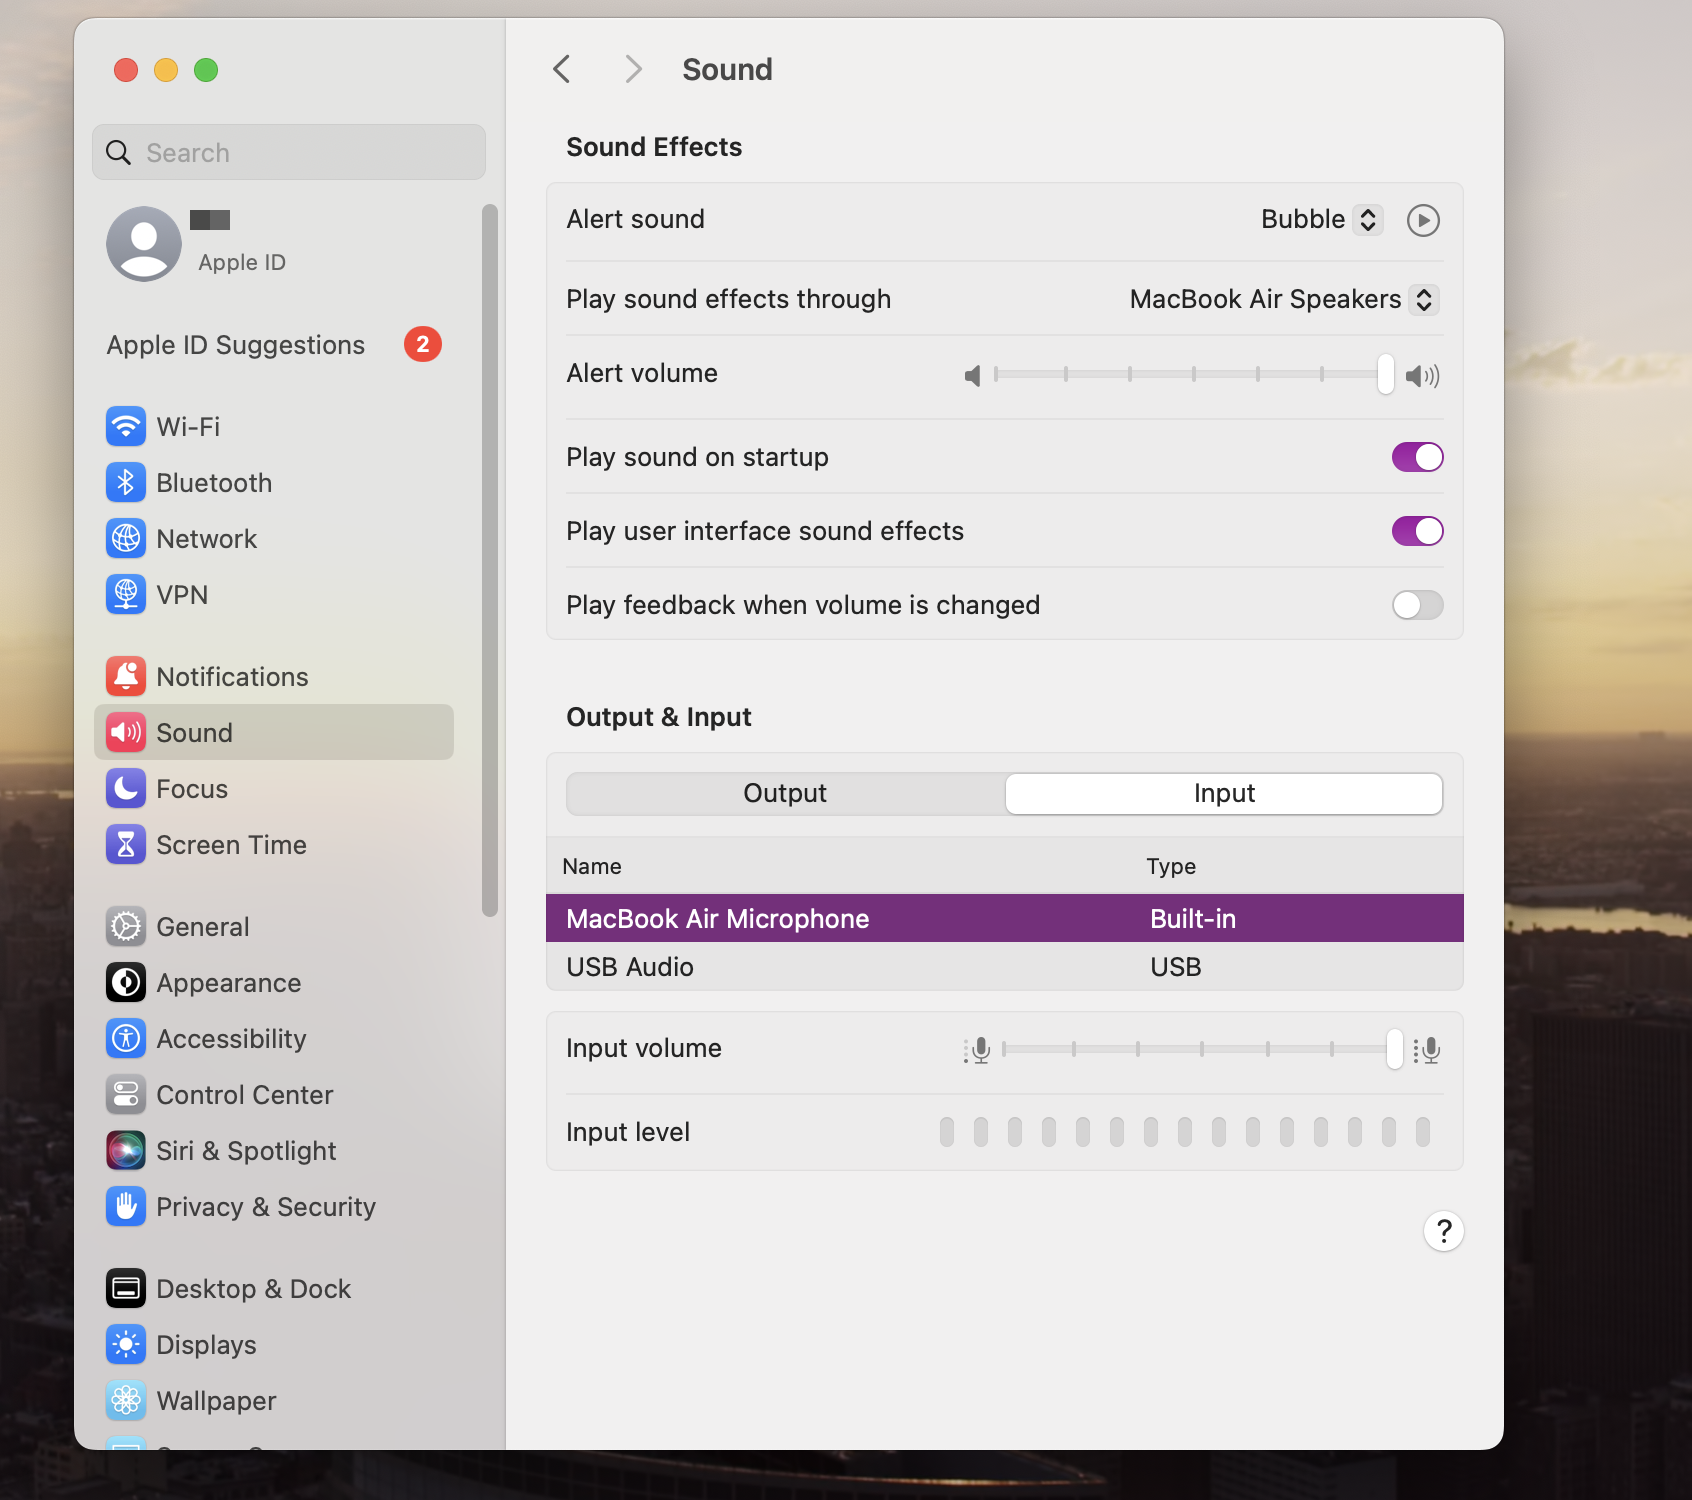Viewport: 1692px width, 1500px height.
Task: Open the Privacy & Security hand icon
Action: pos(125,1206)
